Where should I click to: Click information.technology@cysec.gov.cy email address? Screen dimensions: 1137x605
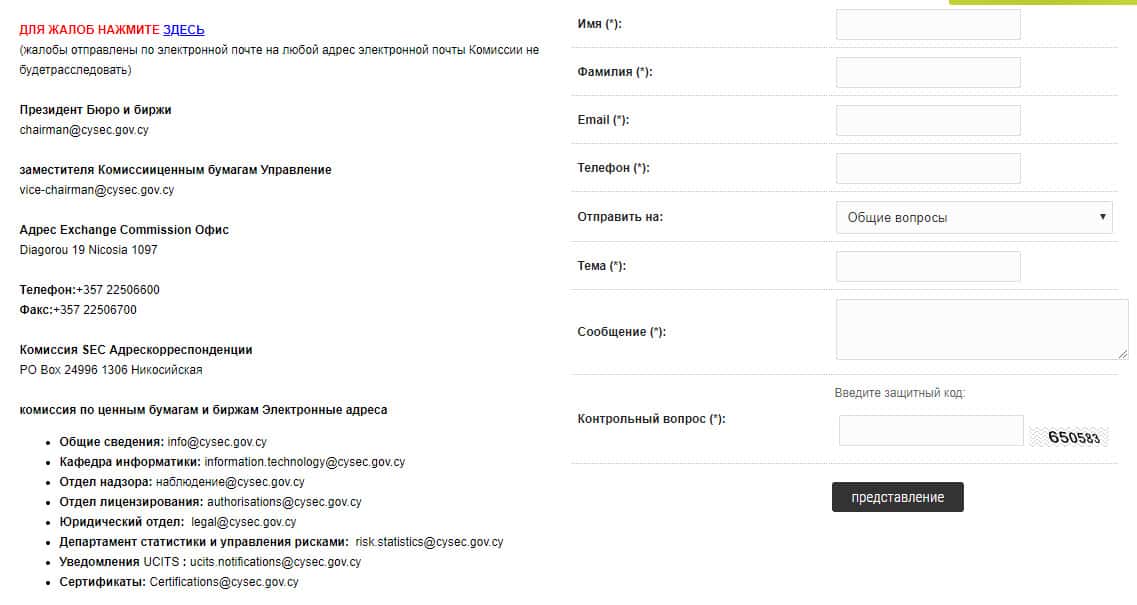(x=304, y=462)
